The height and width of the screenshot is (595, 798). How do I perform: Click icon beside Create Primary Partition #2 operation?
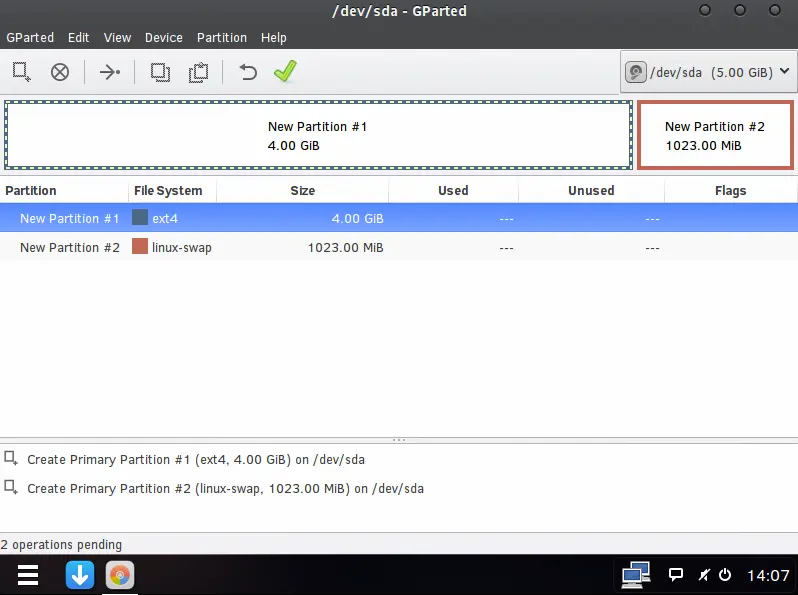11,488
